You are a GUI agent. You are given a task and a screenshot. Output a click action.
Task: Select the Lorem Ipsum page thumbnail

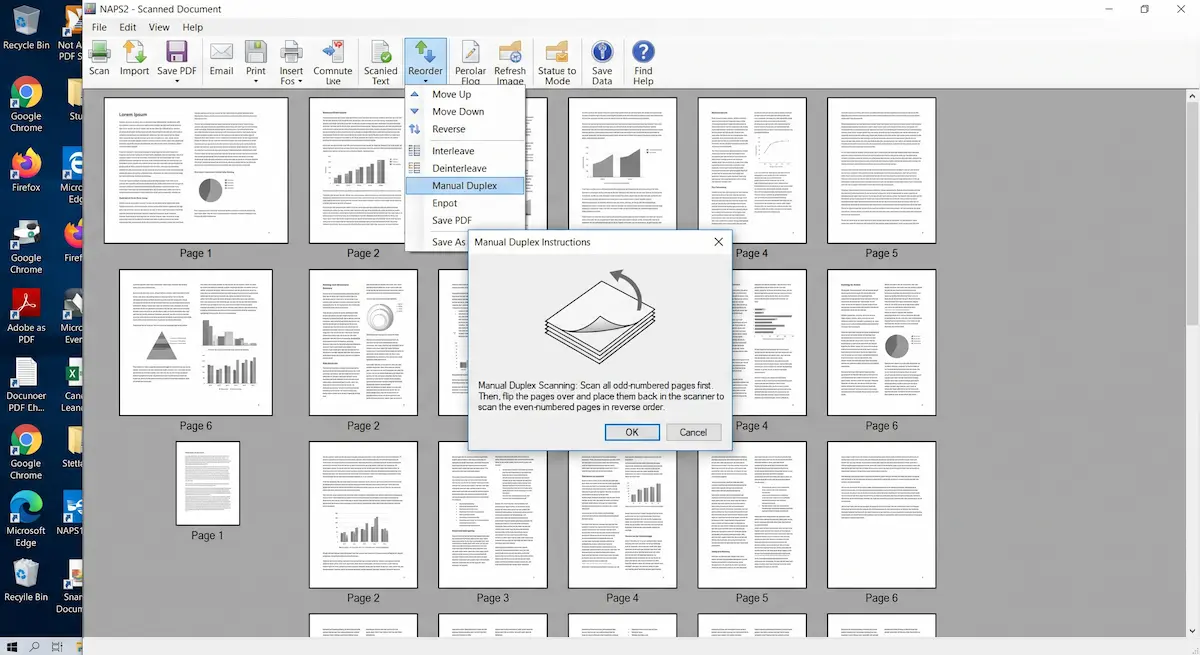(195, 170)
